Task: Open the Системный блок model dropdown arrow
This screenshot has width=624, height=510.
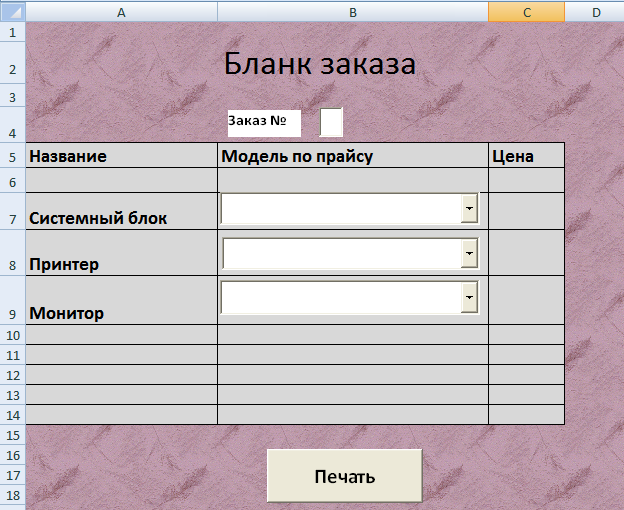Action: [470, 208]
